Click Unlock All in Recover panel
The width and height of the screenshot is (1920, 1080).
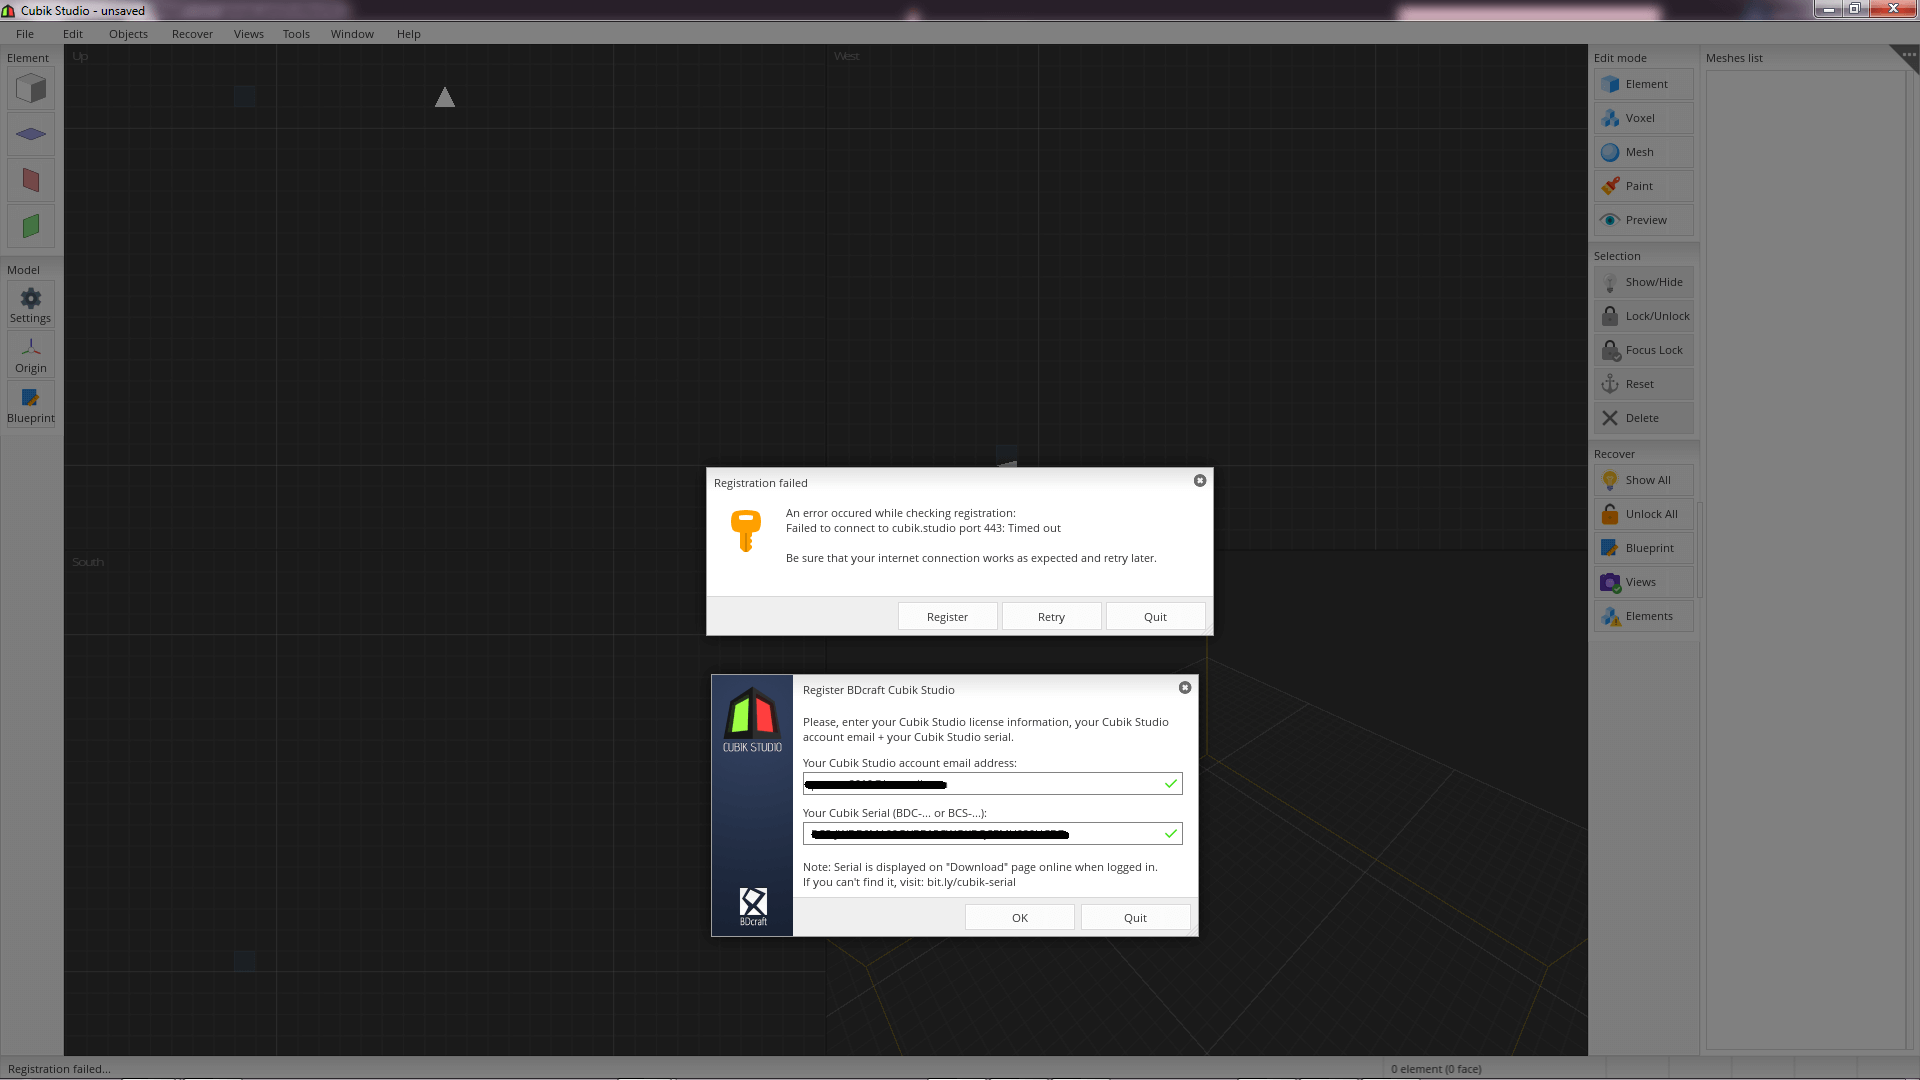[1643, 514]
